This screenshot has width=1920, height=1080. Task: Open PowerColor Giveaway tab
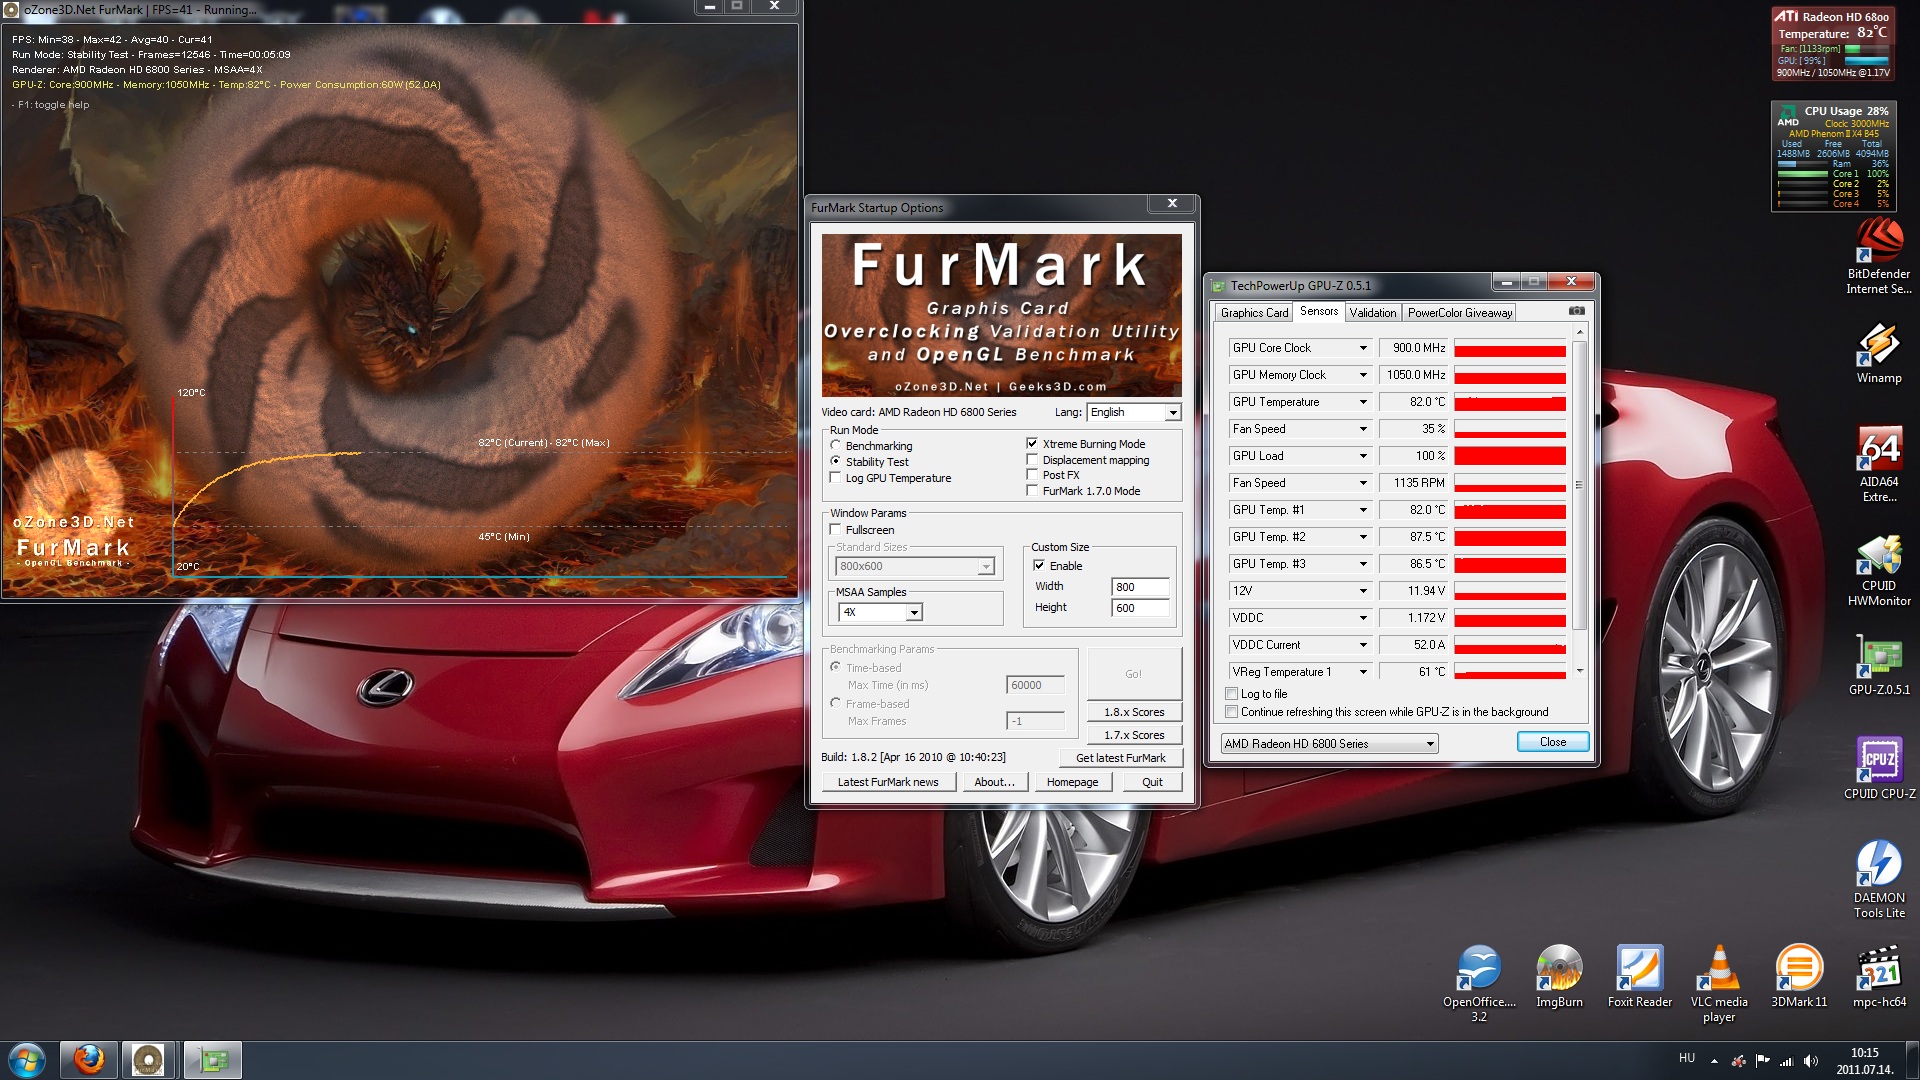tap(1460, 313)
